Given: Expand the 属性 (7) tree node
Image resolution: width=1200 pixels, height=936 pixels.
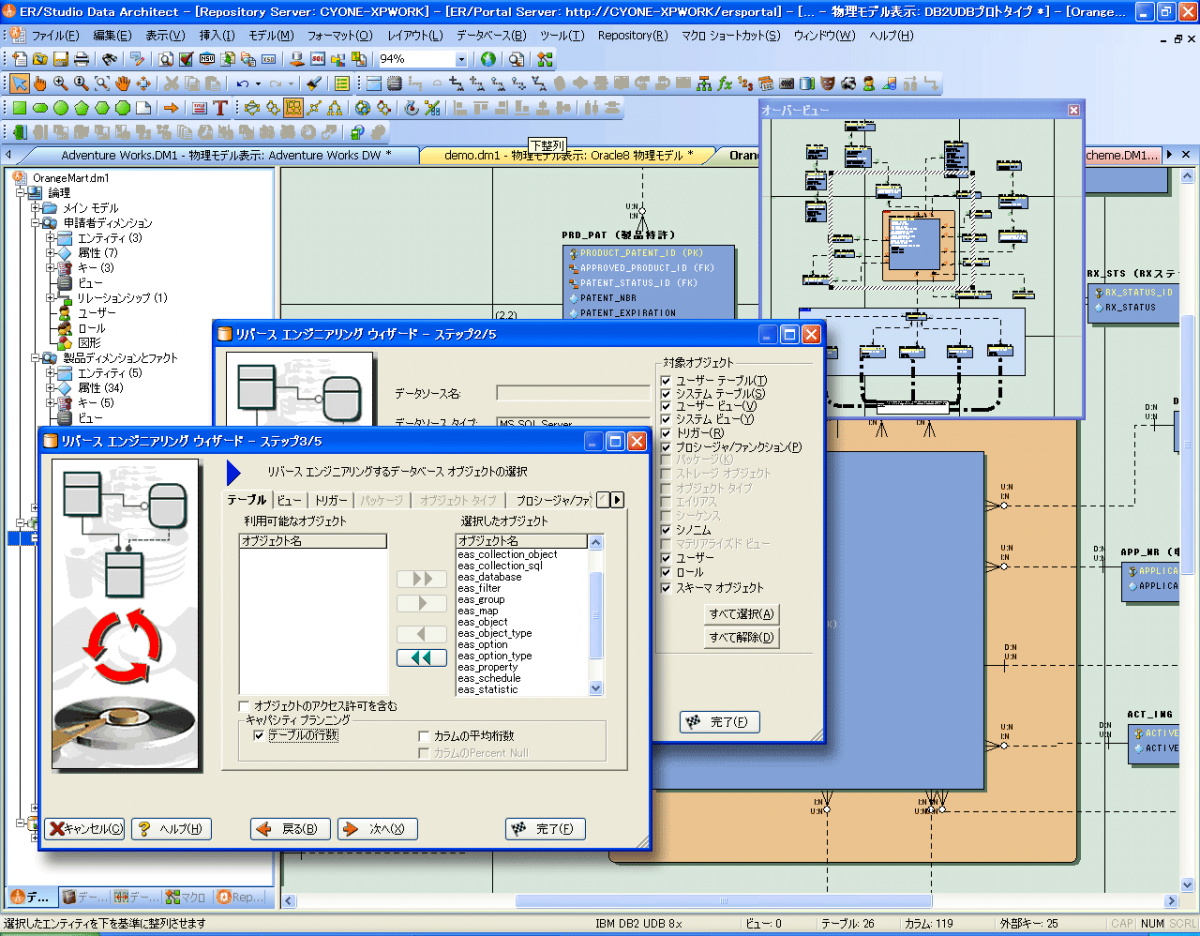Looking at the screenshot, I should (50, 253).
